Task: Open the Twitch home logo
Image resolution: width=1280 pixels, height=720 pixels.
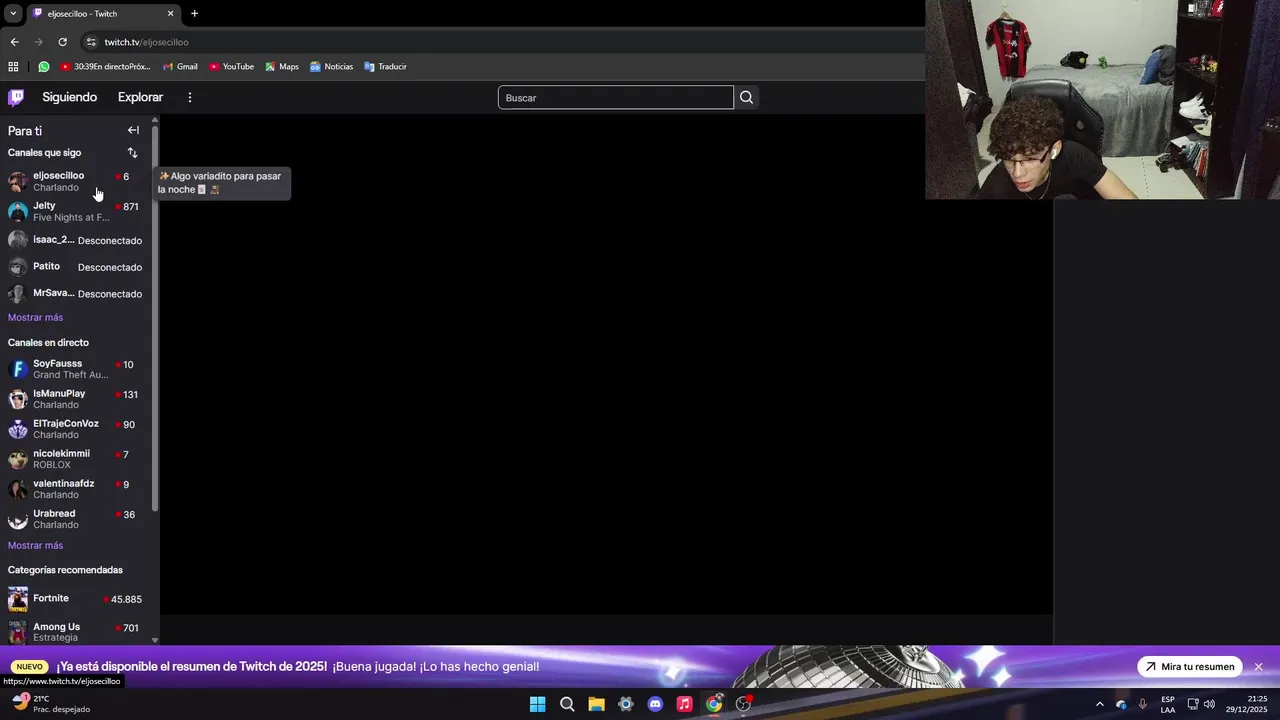Action: coord(16,97)
